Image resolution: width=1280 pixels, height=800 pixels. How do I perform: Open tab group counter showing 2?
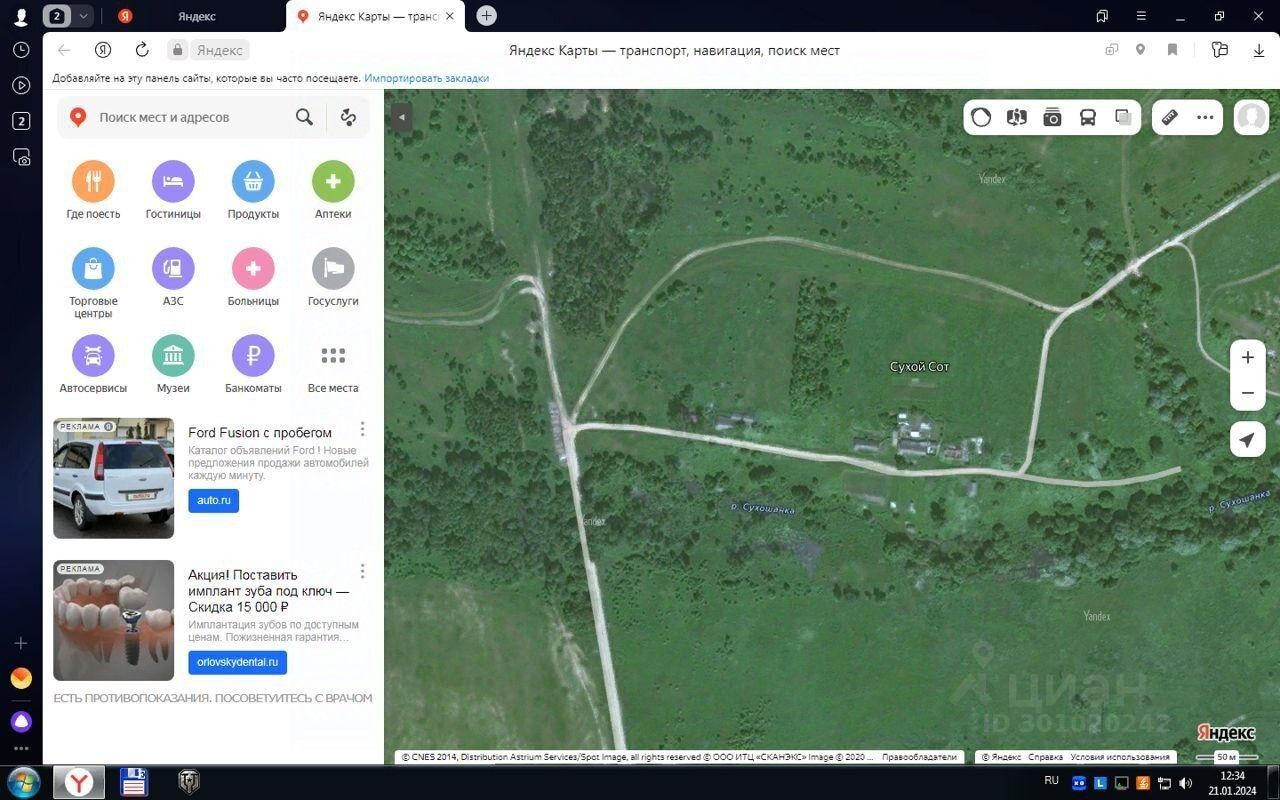57,16
